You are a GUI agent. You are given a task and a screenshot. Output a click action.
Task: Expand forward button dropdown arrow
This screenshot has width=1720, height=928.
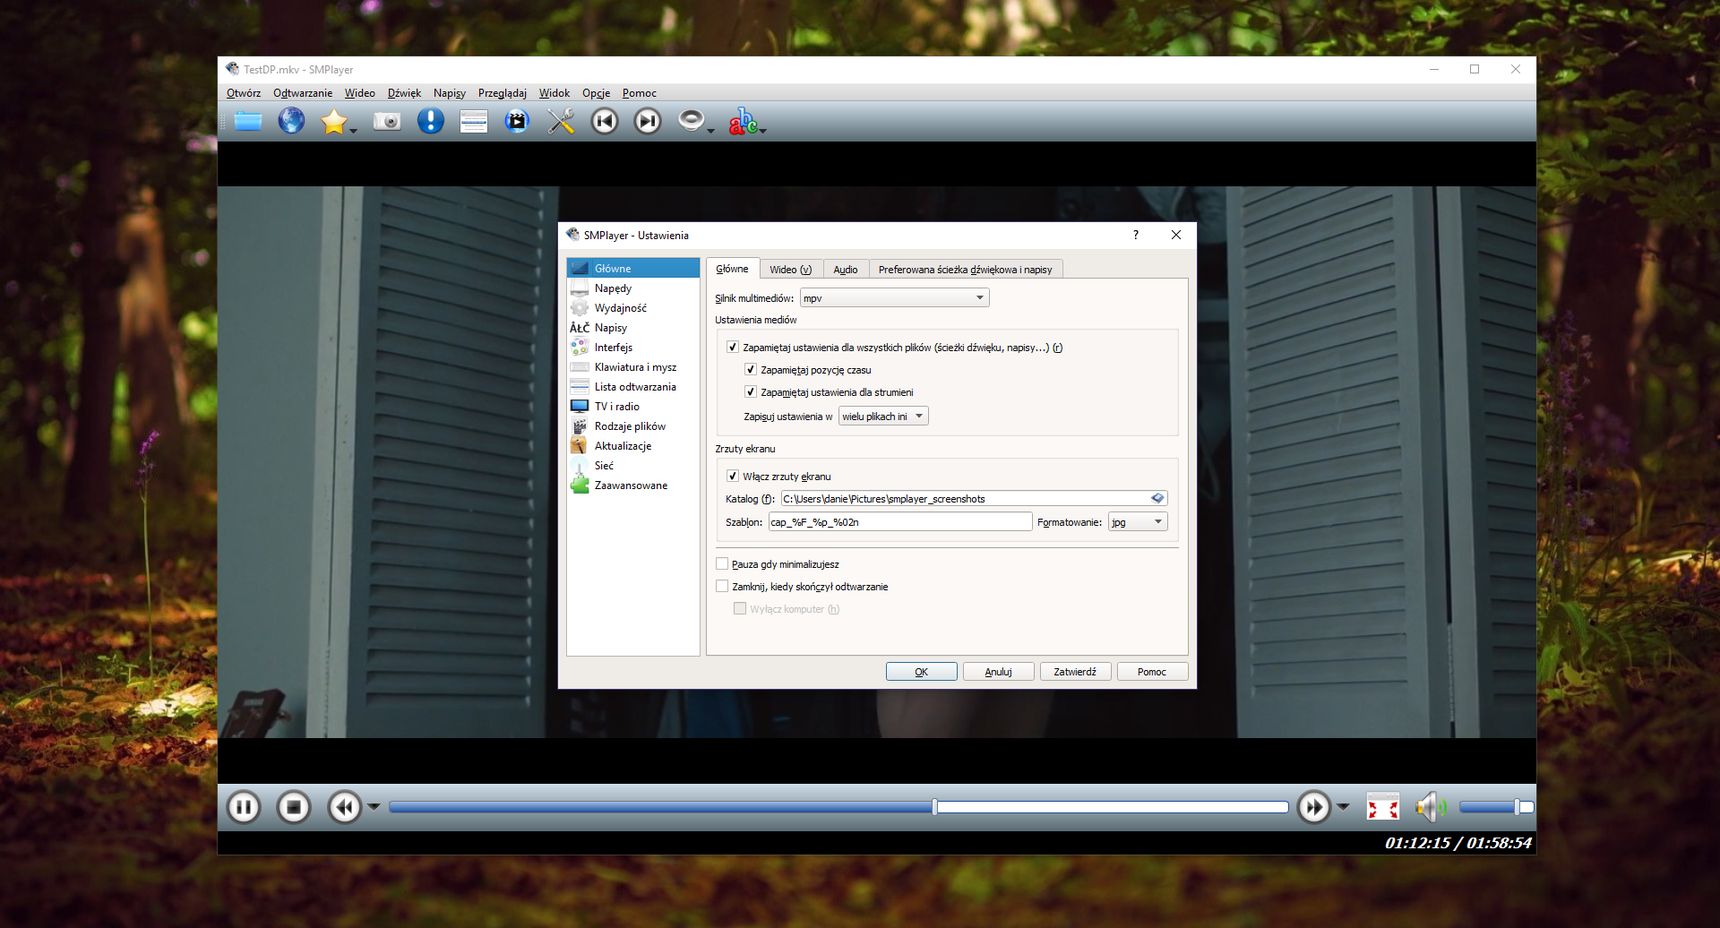pyautogui.click(x=1343, y=807)
